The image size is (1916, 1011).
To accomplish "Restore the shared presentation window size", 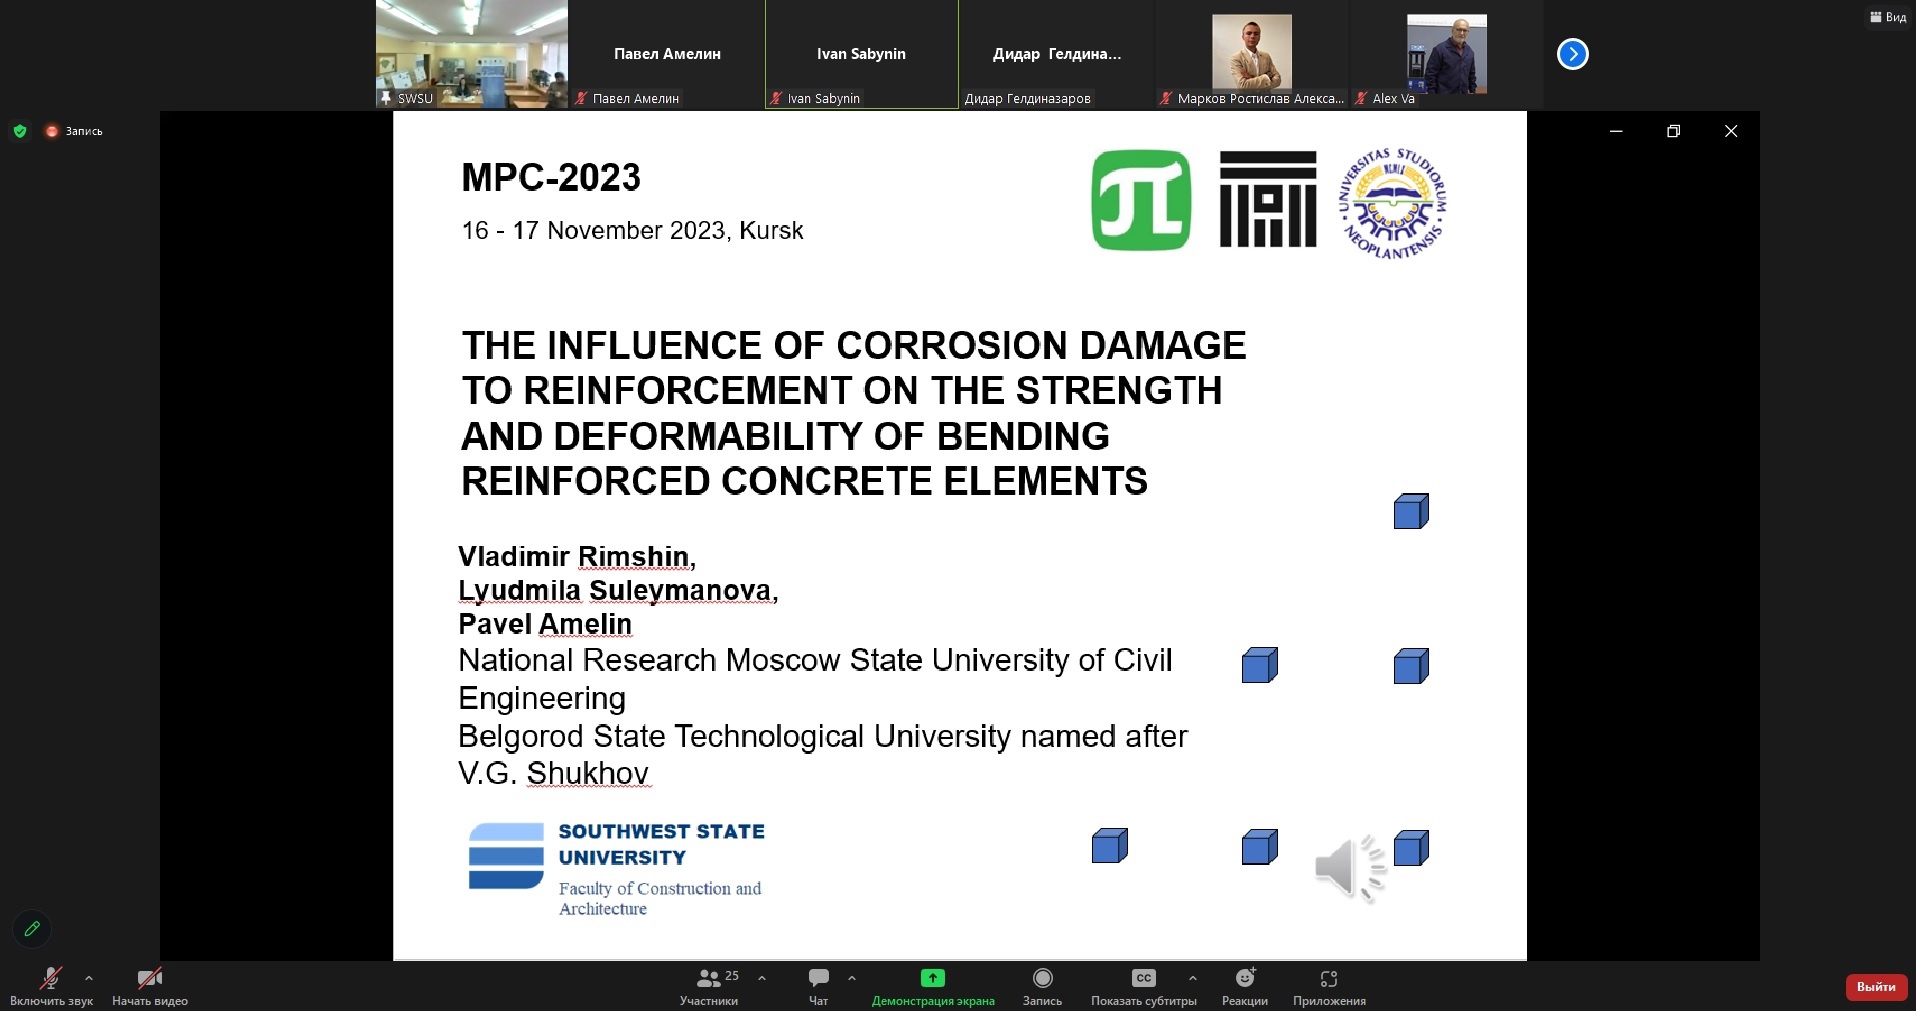I will [1674, 131].
